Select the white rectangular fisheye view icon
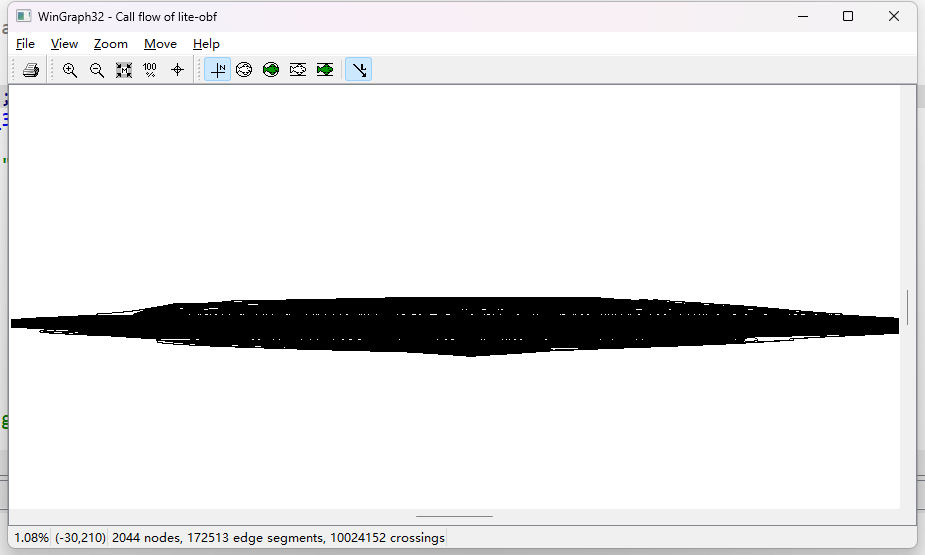 pyautogui.click(x=298, y=70)
